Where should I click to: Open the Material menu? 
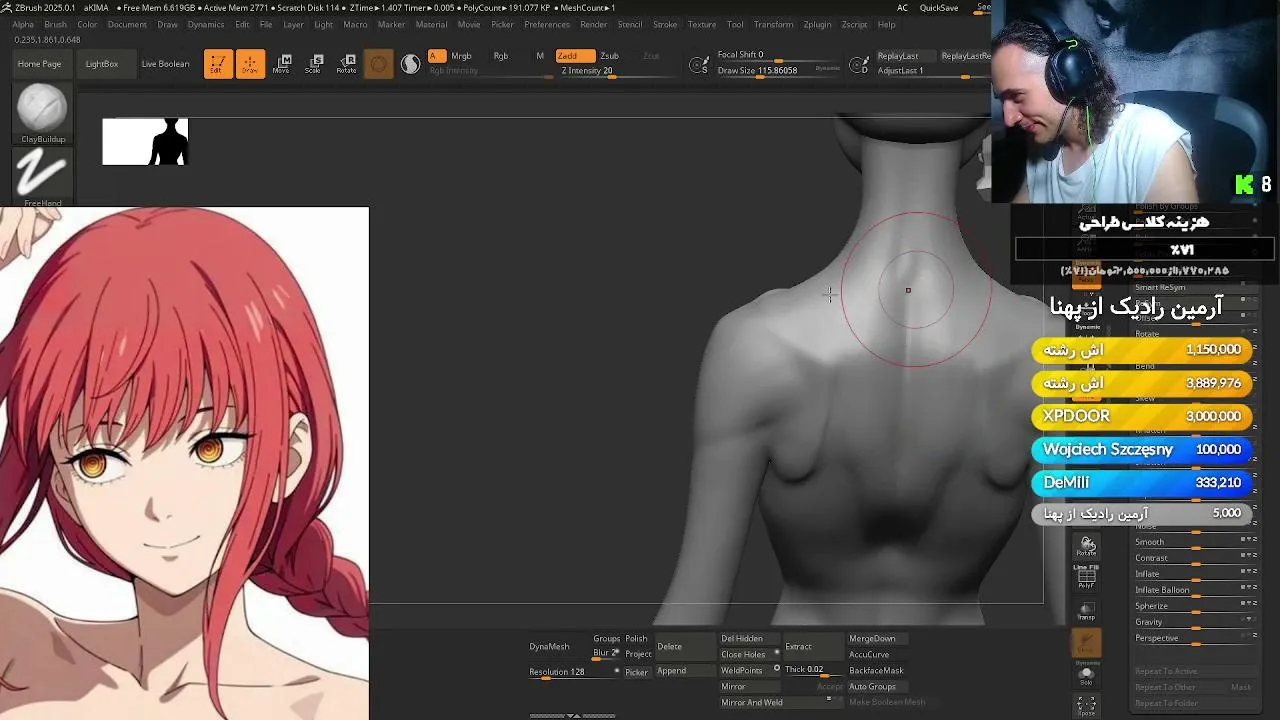click(431, 24)
